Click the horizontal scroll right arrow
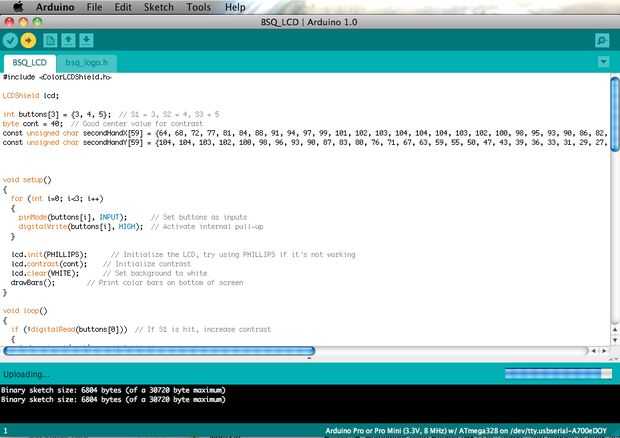 (x=604, y=351)
